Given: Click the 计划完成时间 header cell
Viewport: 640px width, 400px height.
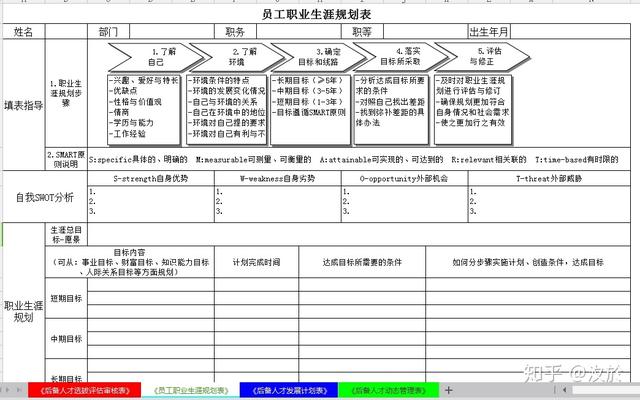Looking at the screenshot, I should click(x=256, y=262).
